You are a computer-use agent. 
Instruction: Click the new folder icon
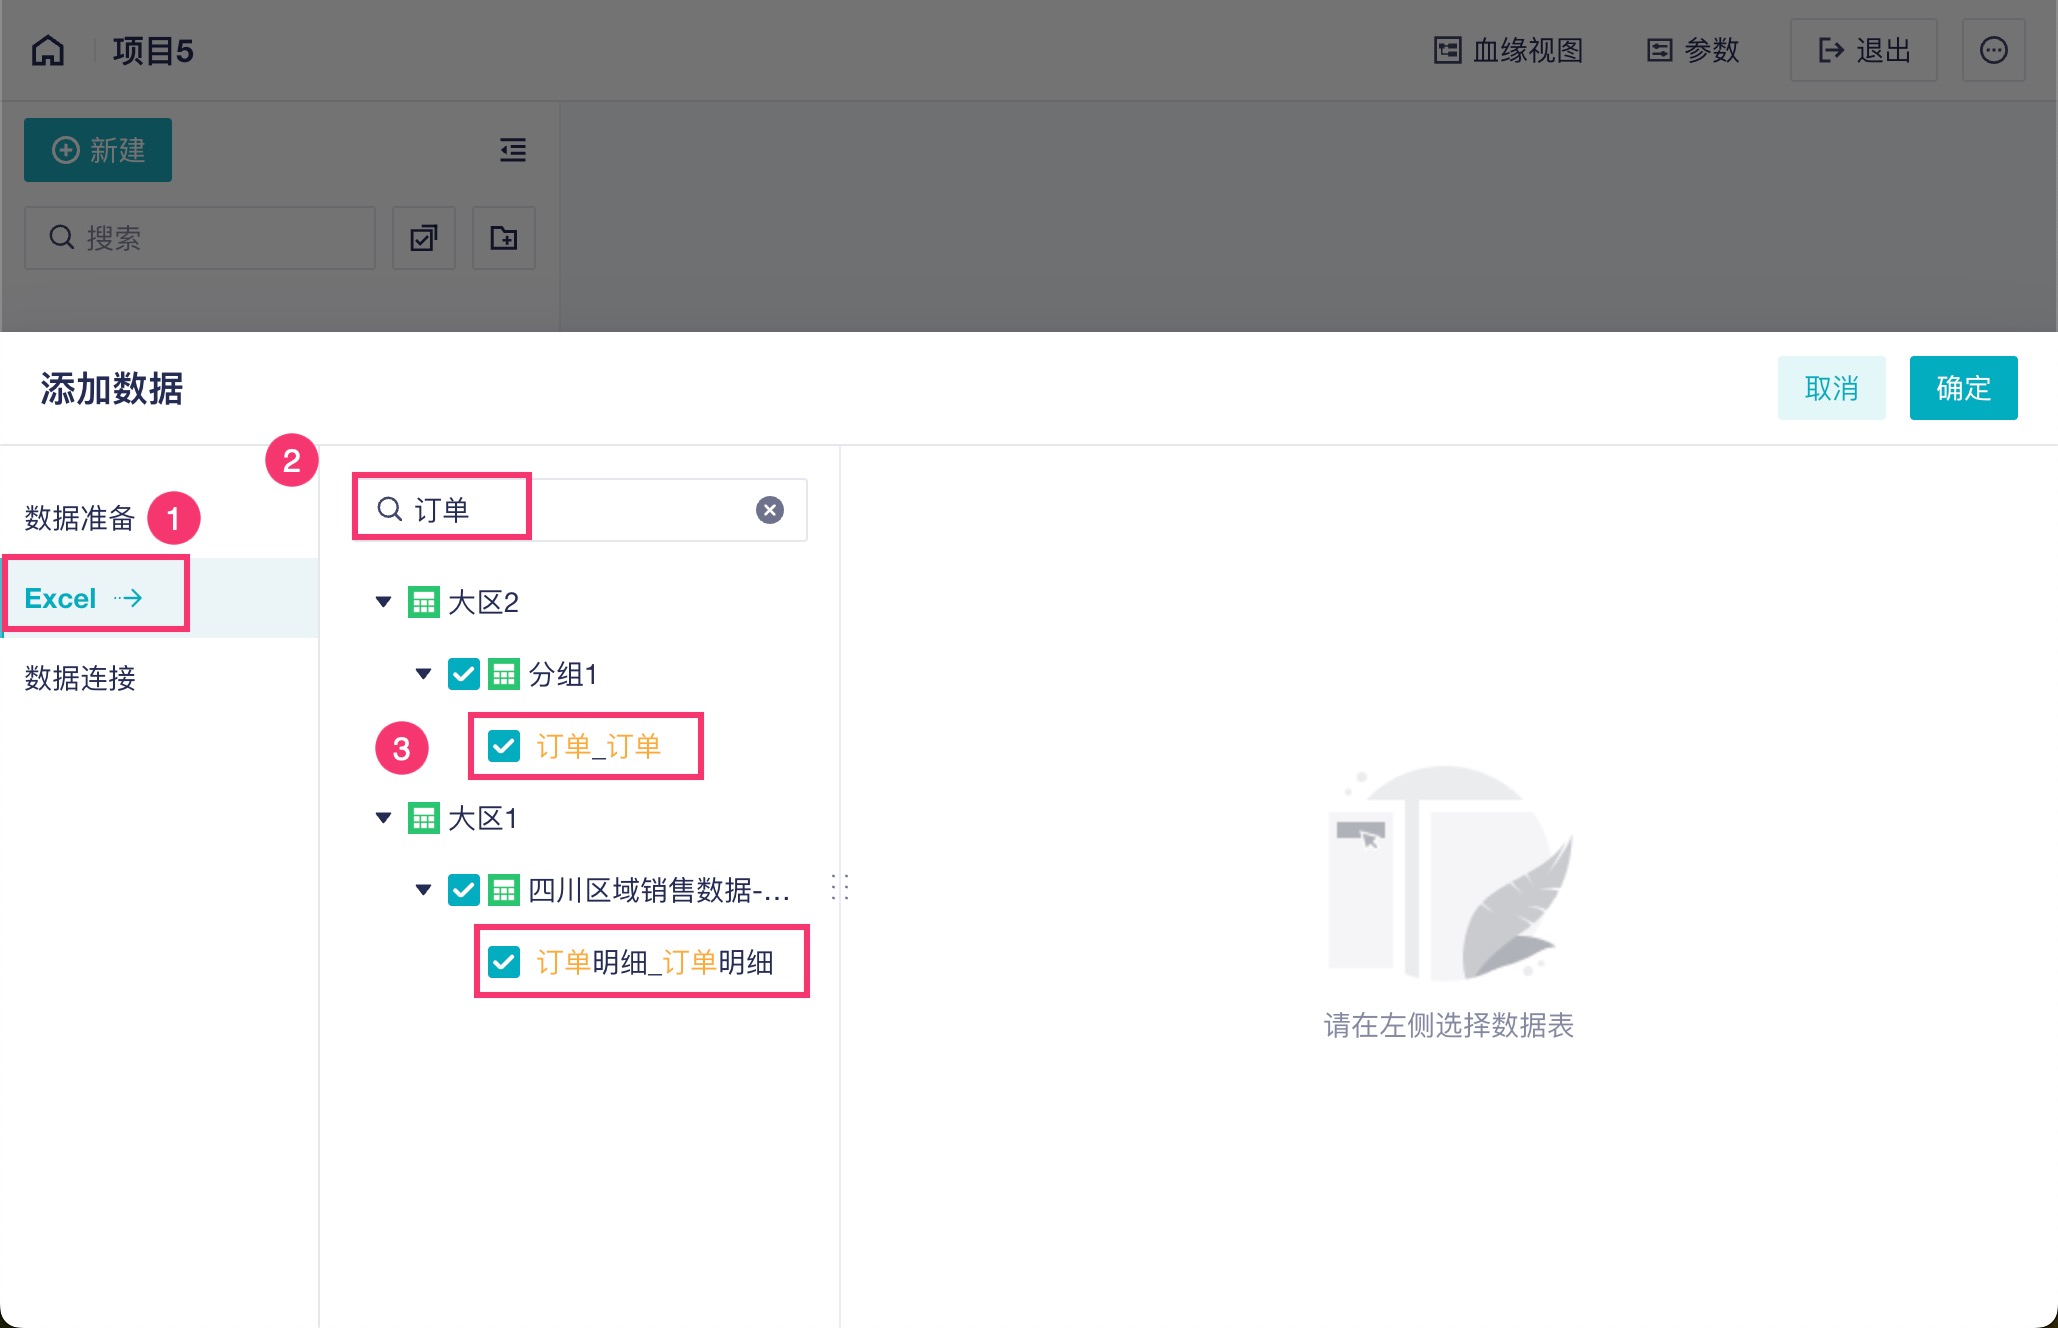504,238
